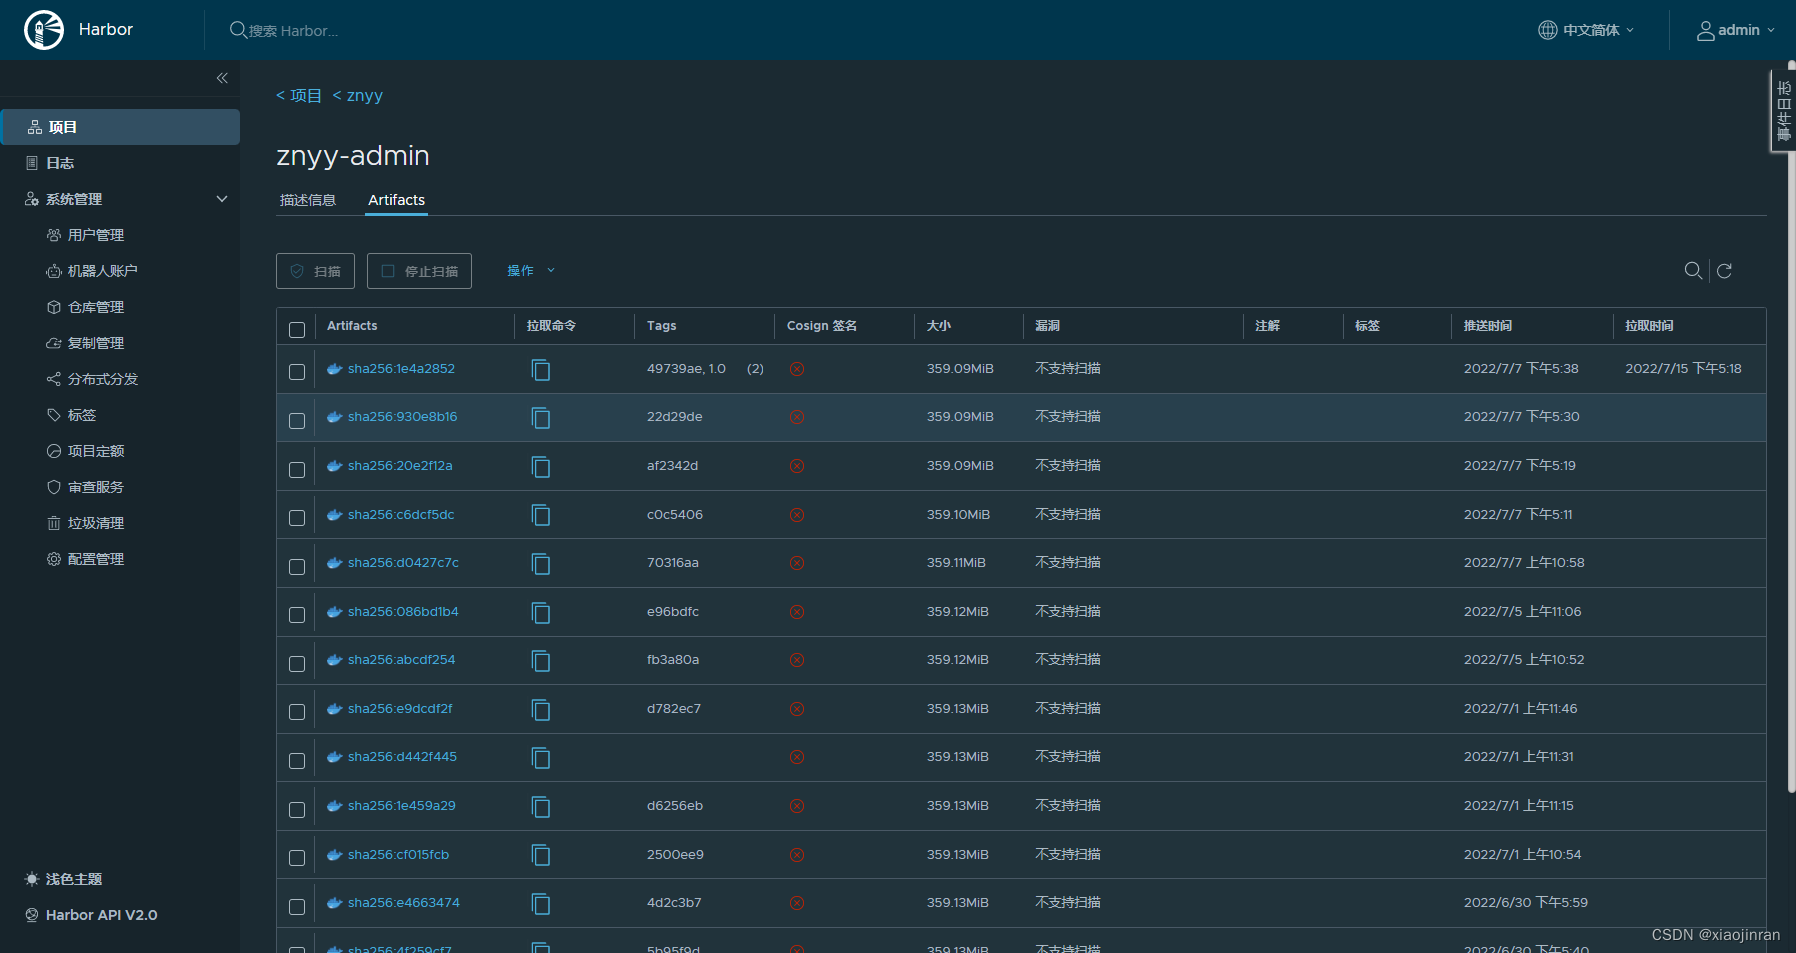This screenshot has height=953, width=1796.
Task: Copy pull command for sha256:cf015fcb
Action: 541,855
